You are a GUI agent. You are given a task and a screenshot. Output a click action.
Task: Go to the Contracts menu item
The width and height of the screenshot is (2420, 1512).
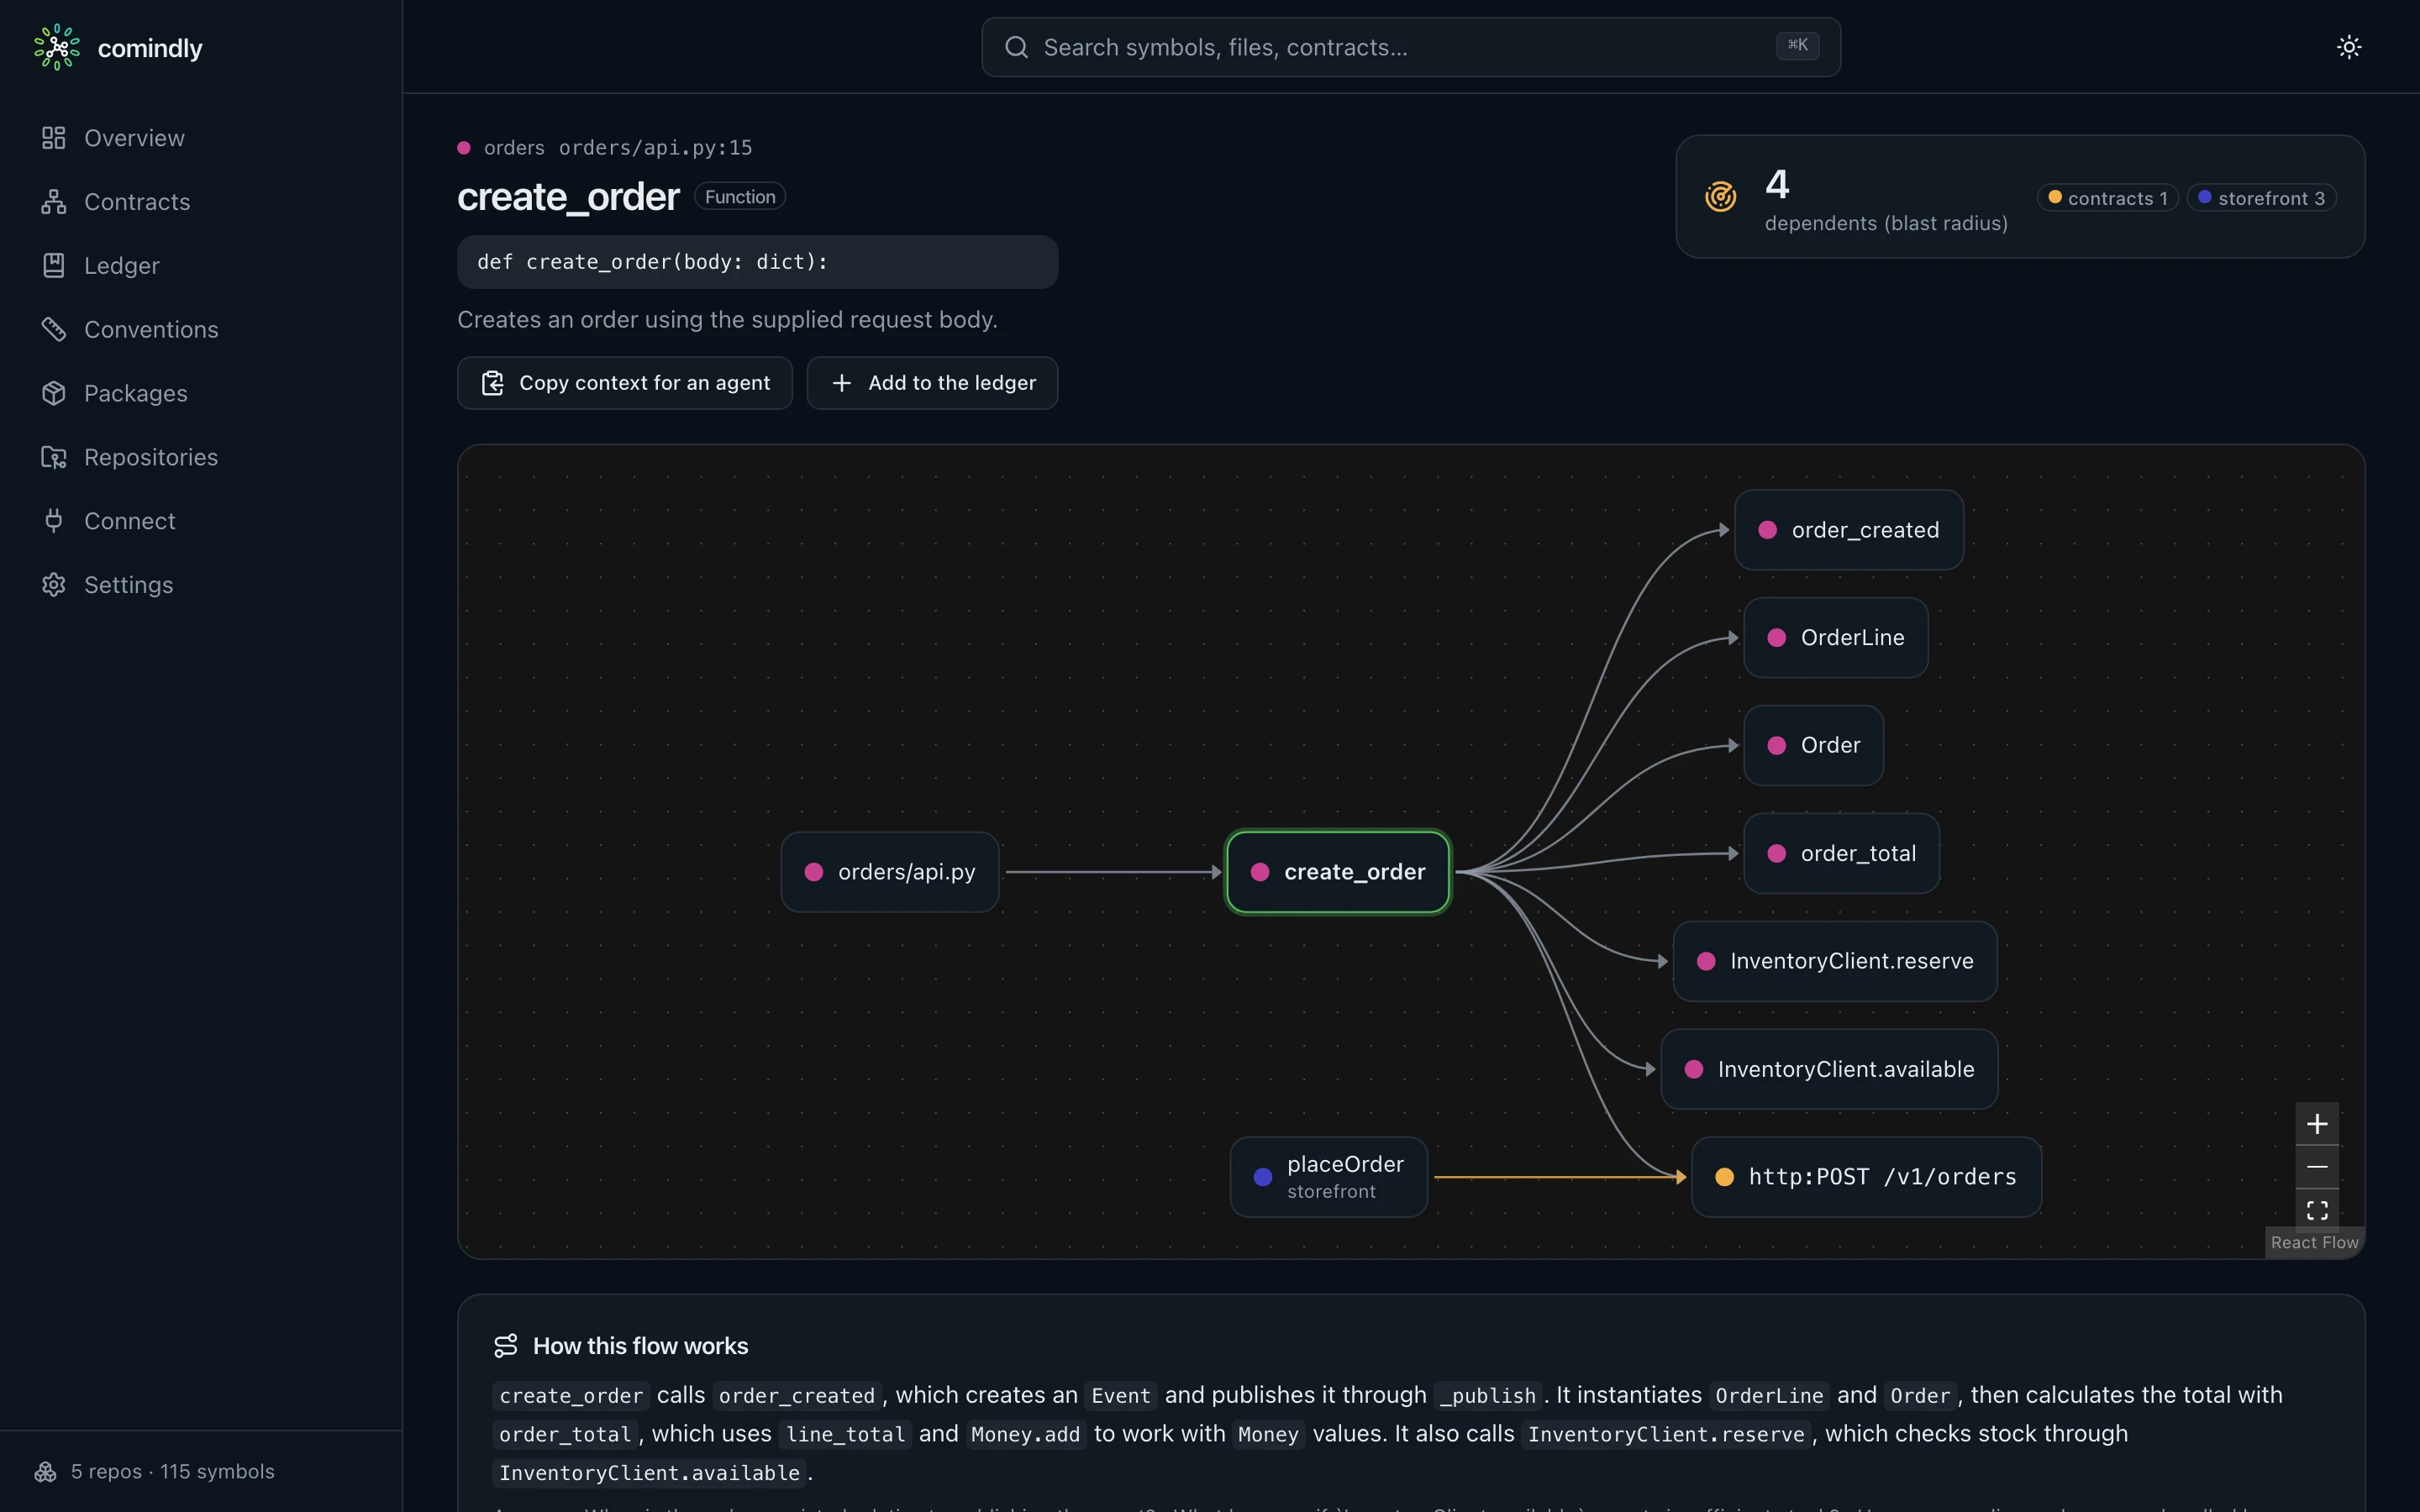point(201,202)
